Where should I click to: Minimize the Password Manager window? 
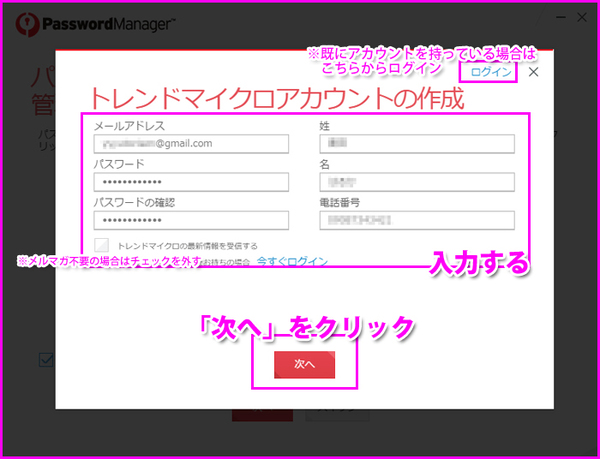(x=561, y=17)
